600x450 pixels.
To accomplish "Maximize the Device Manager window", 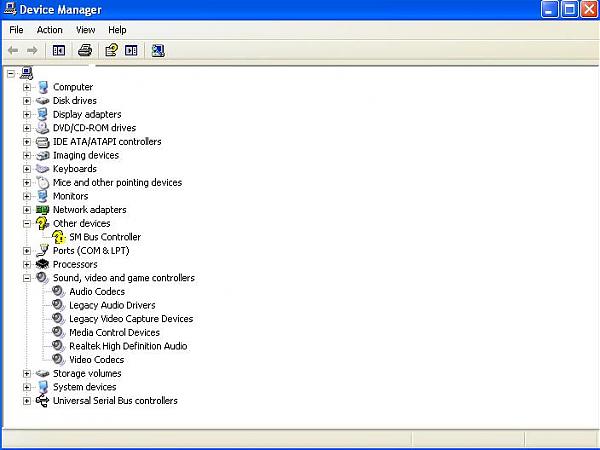I will (569, 9).
